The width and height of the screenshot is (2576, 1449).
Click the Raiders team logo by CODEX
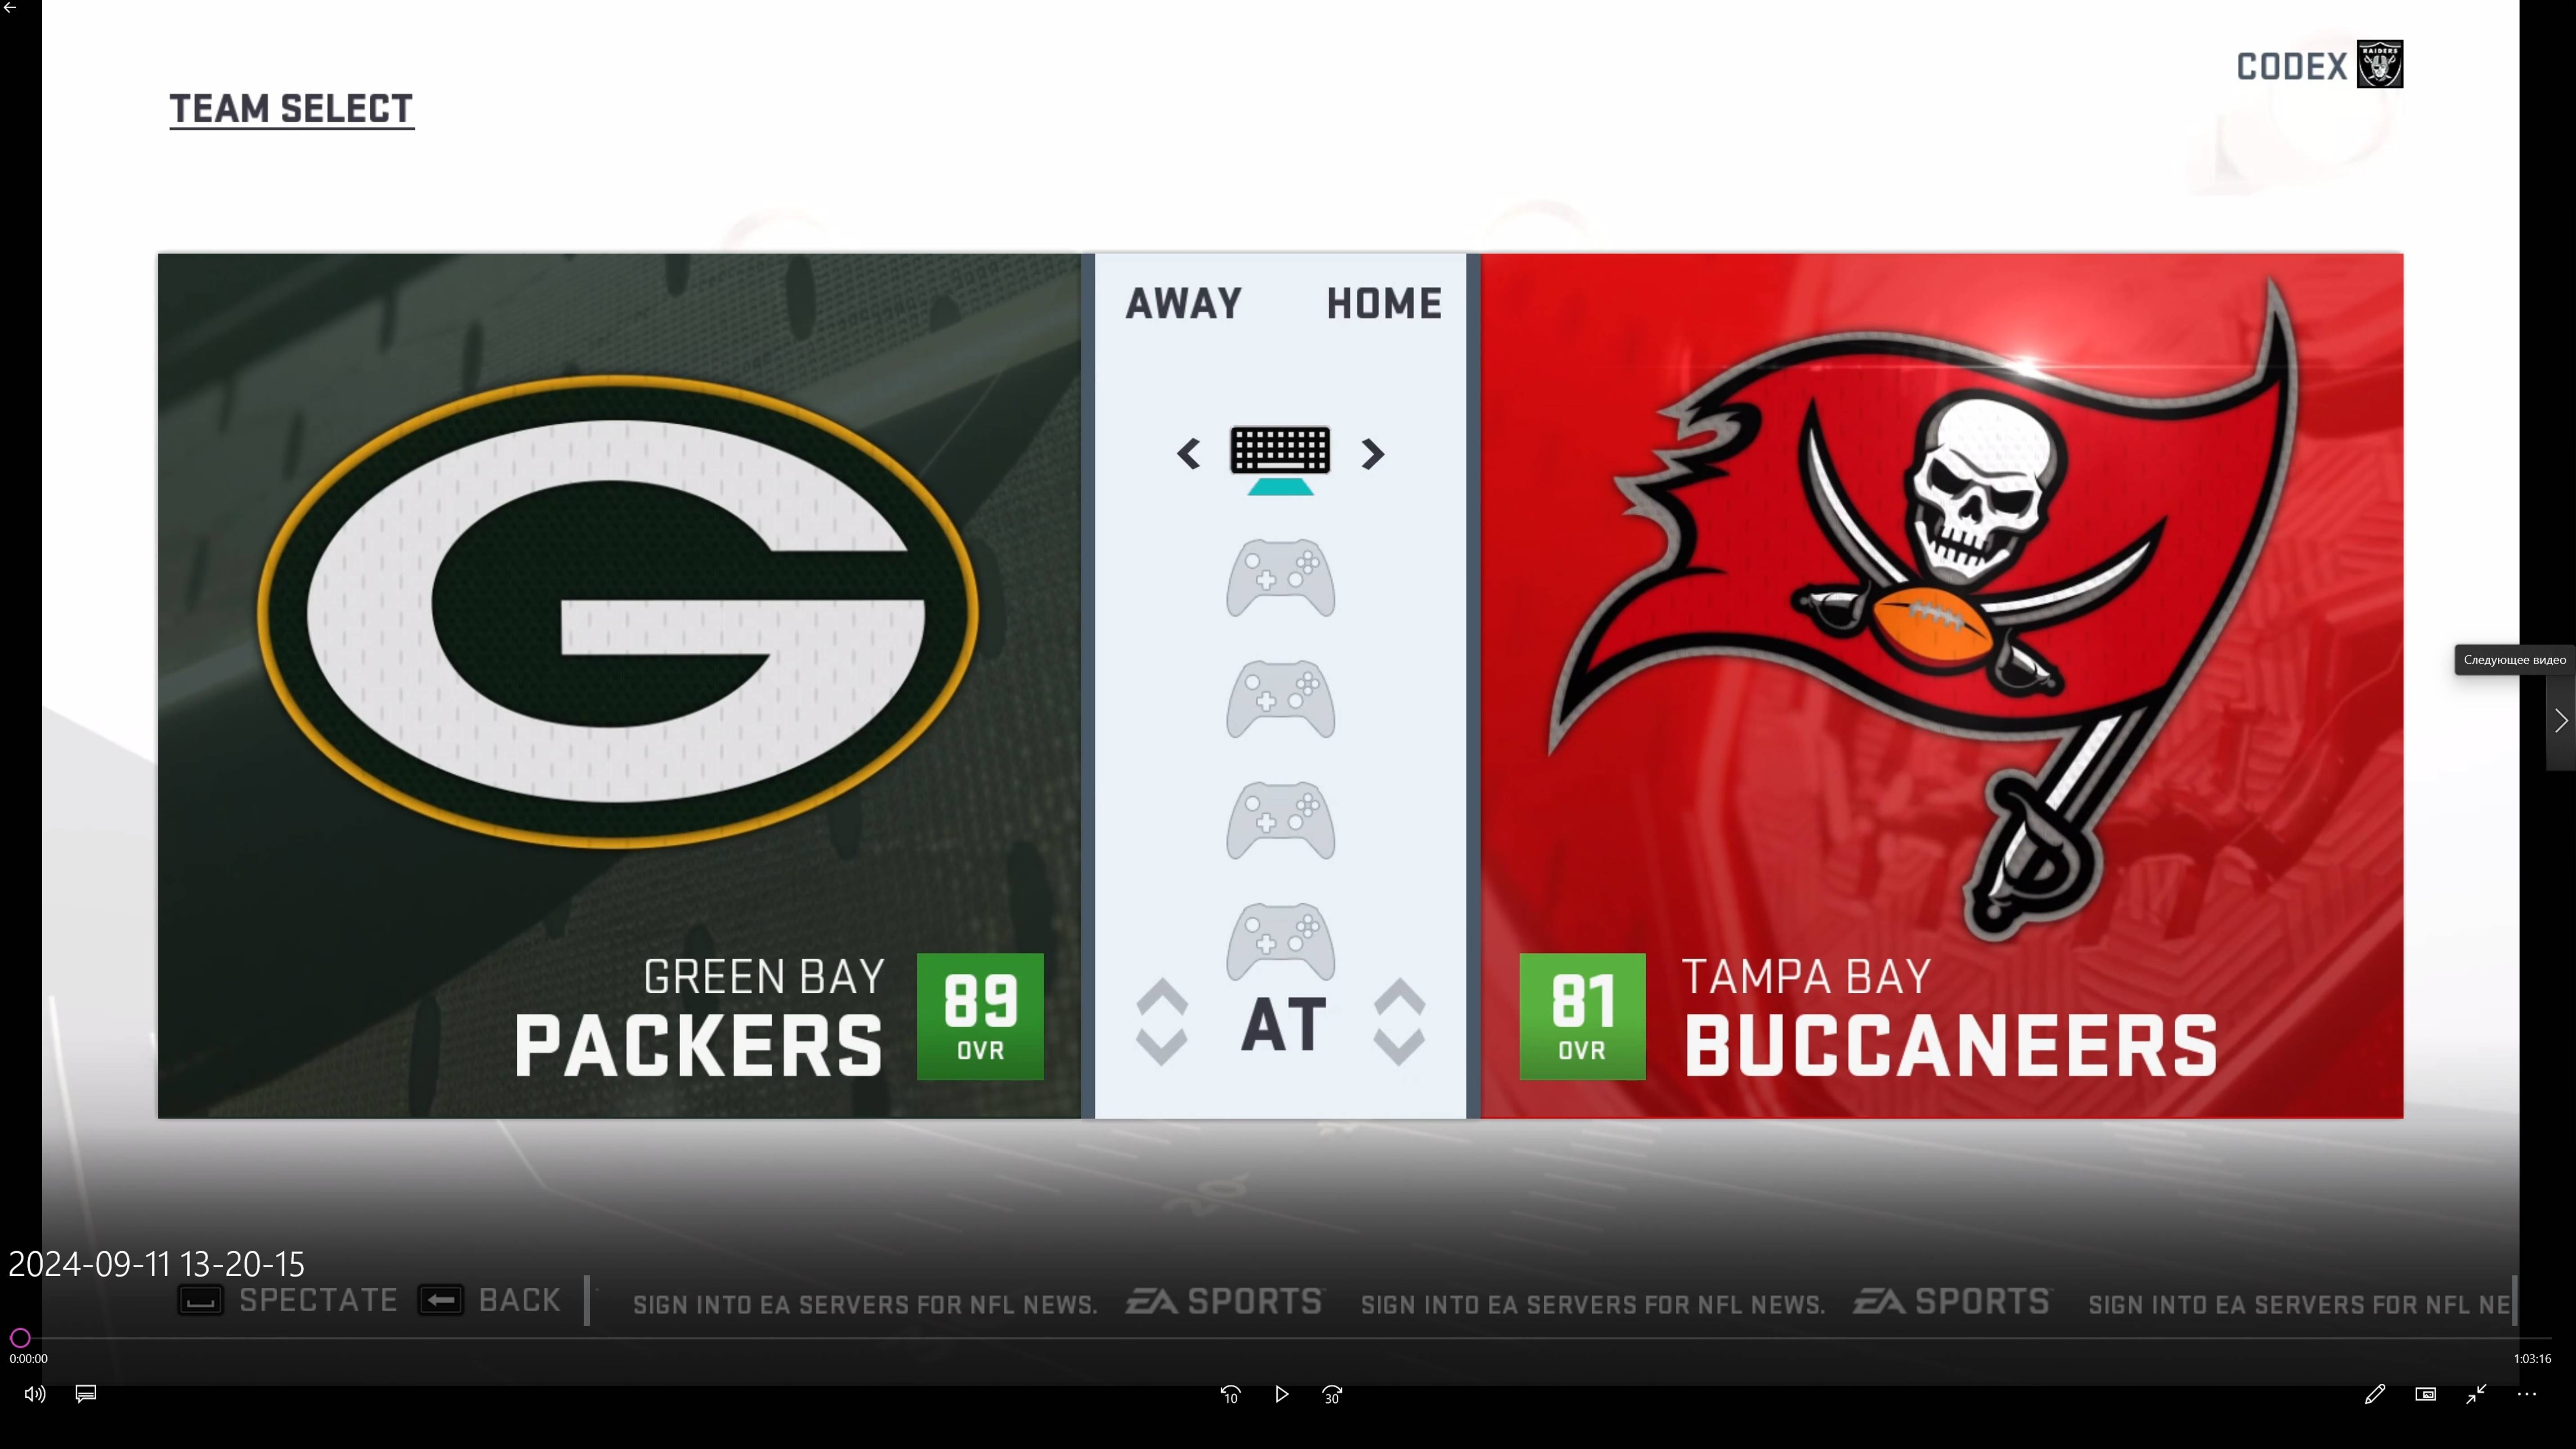pyautogui.click(x=2379, y=65)
